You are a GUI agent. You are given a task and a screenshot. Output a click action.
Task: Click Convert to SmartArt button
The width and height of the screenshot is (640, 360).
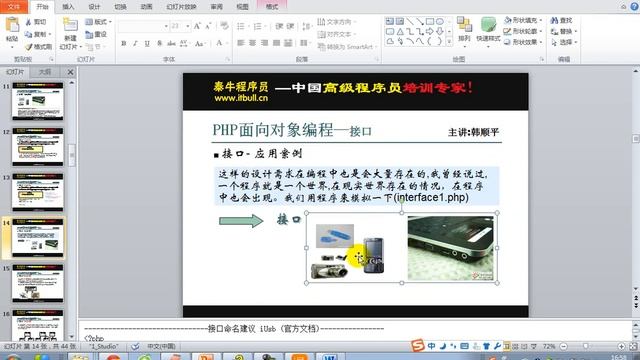pos(346,47)
